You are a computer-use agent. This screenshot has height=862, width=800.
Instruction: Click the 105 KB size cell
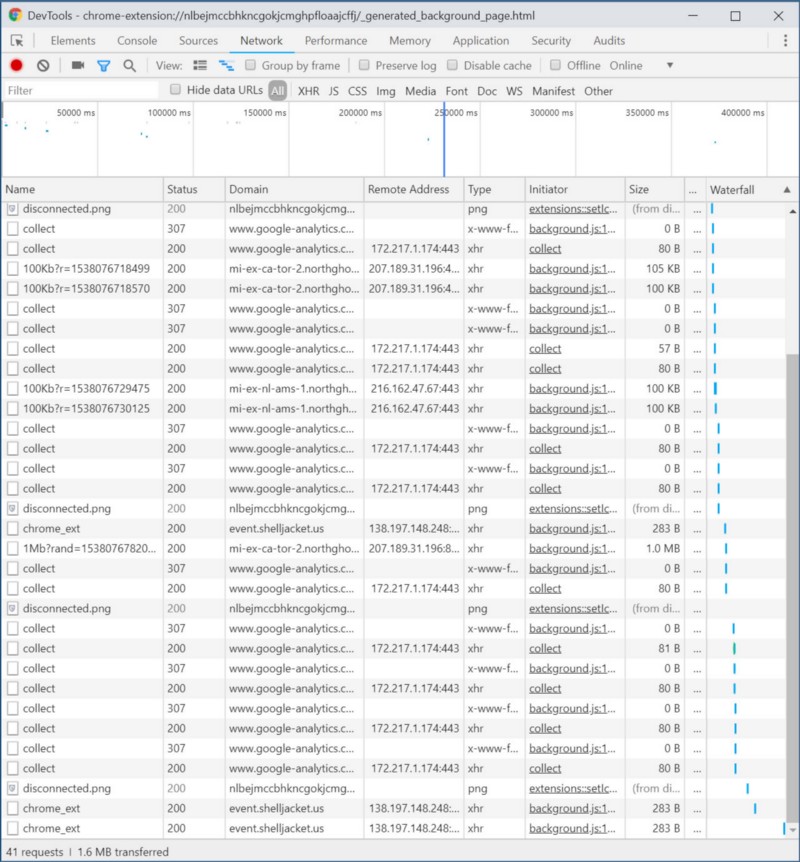(x=654, y=269)
